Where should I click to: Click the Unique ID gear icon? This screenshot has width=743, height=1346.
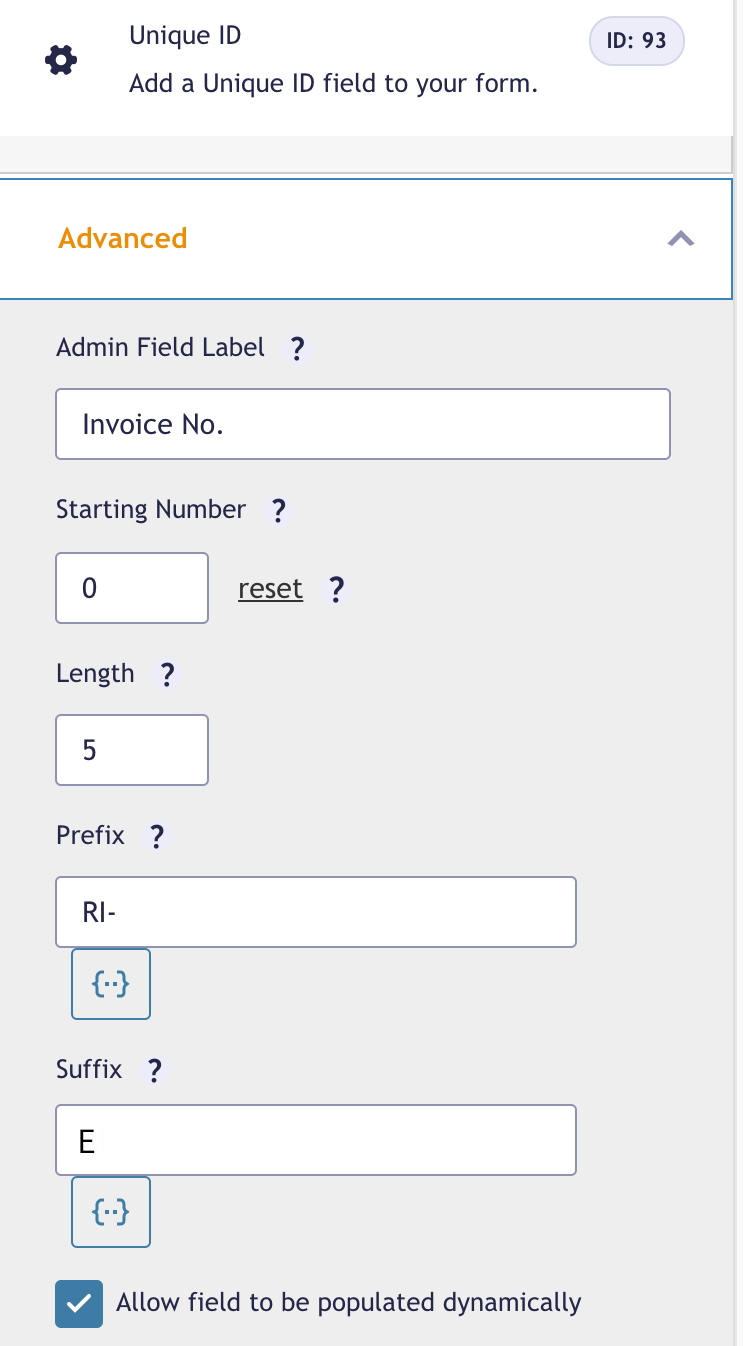61,61
